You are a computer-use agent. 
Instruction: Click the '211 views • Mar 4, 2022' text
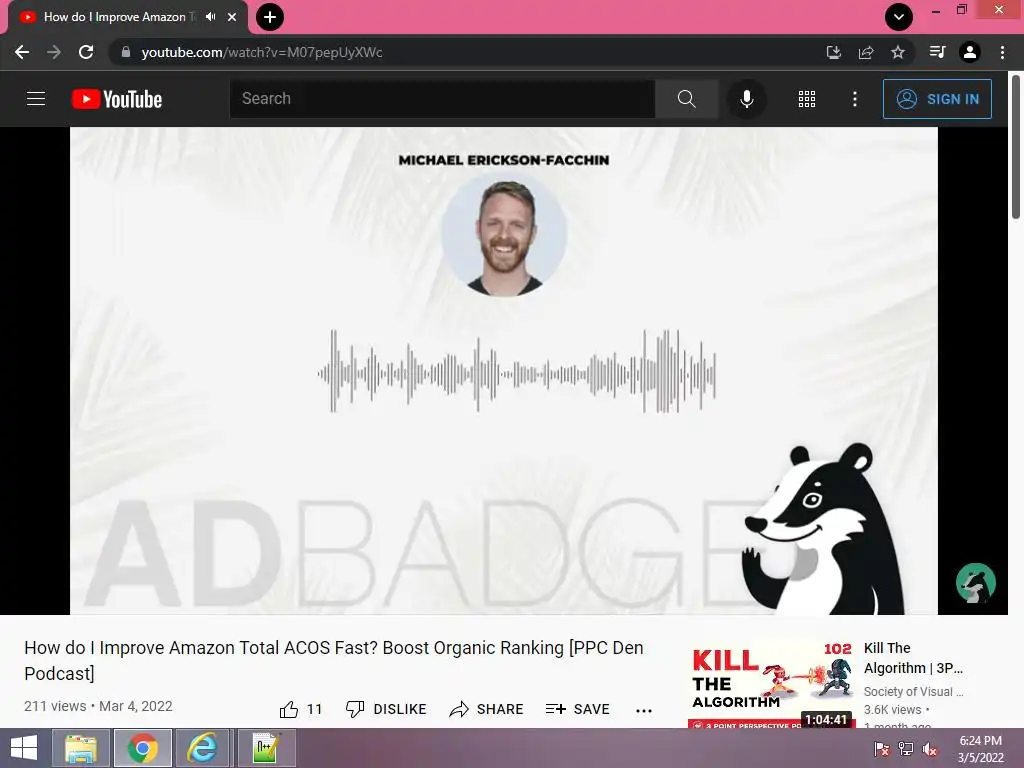[98, 706]
